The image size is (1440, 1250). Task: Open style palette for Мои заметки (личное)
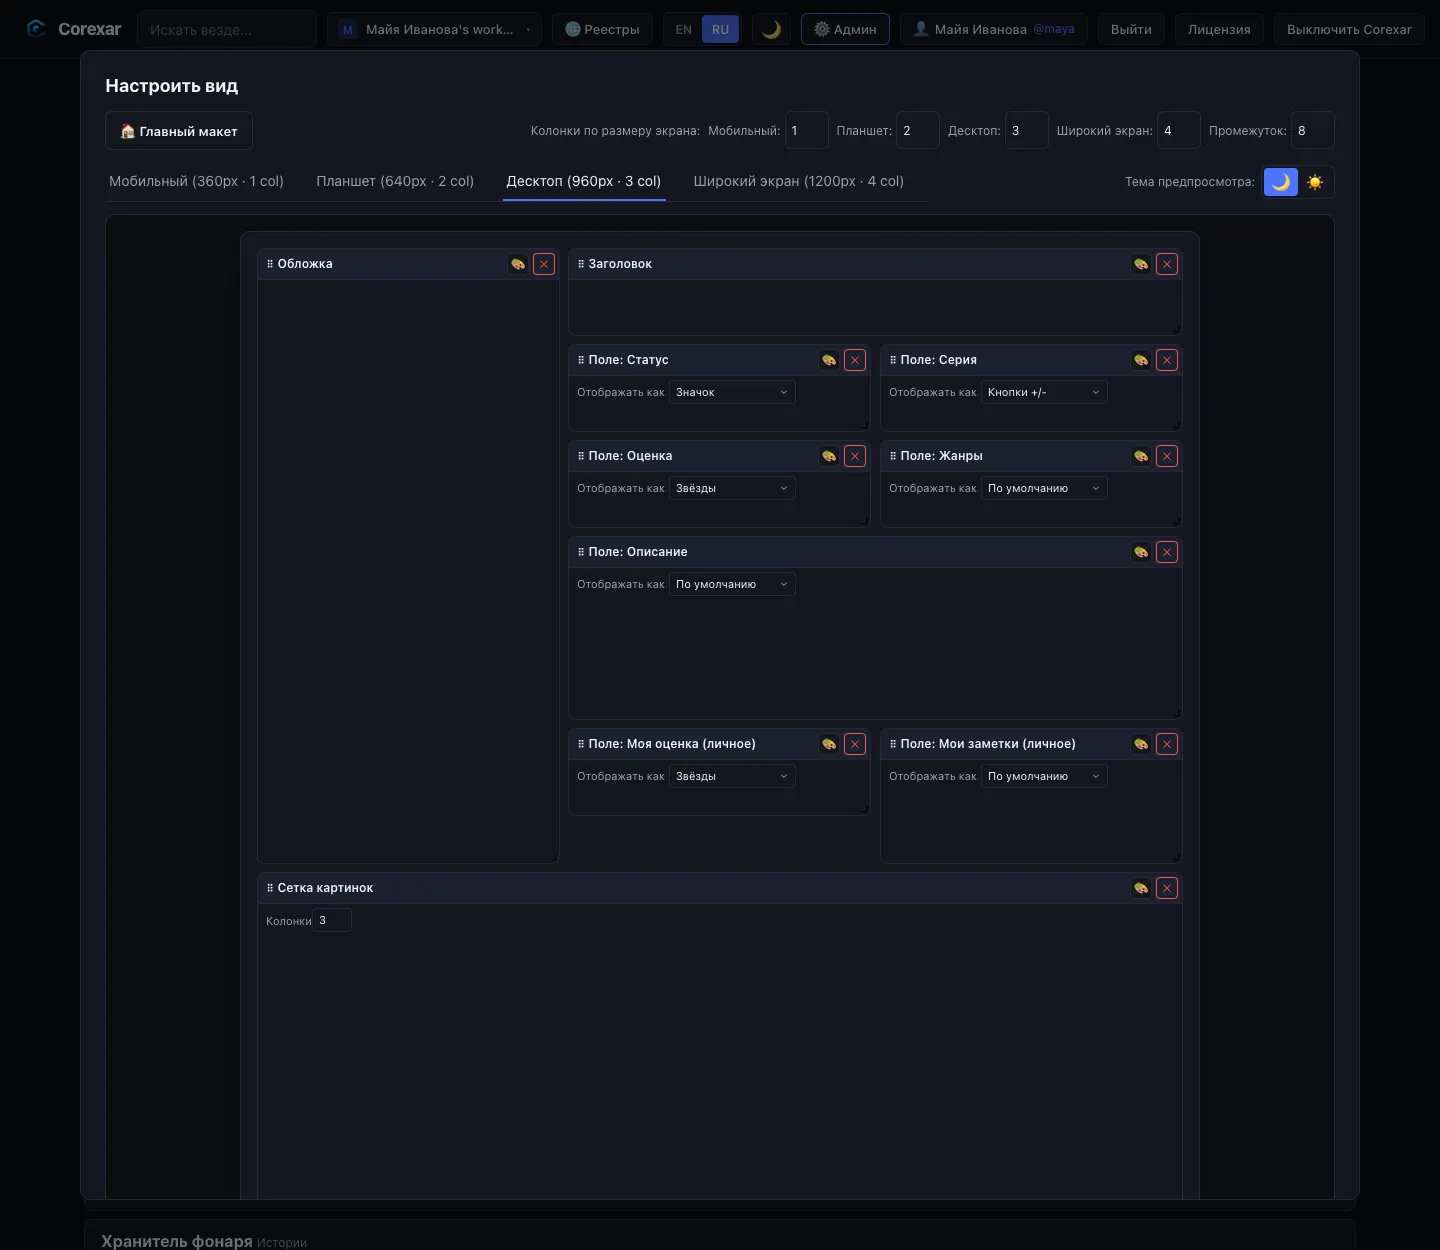1141,744
